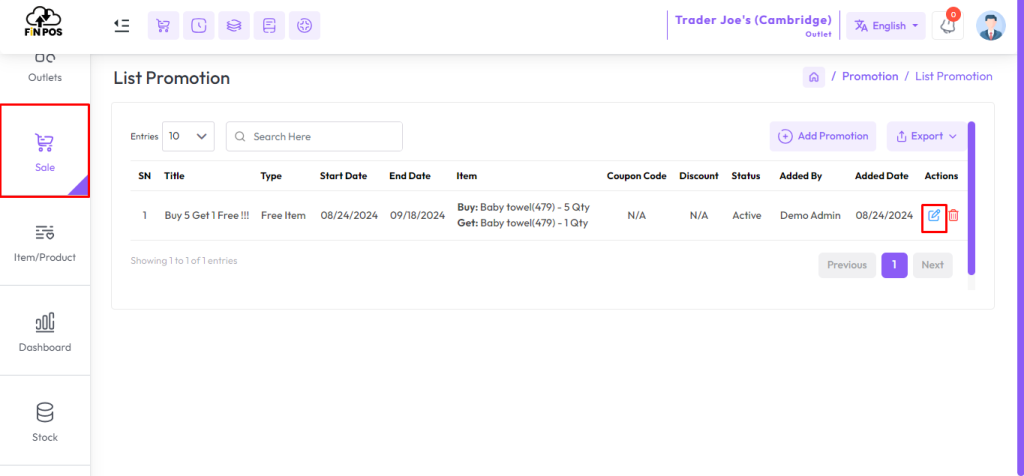This screenshot has width=1024, height=476.
Task: Go to home via breadcrumb house icon
Action: [x=814, y=76]
